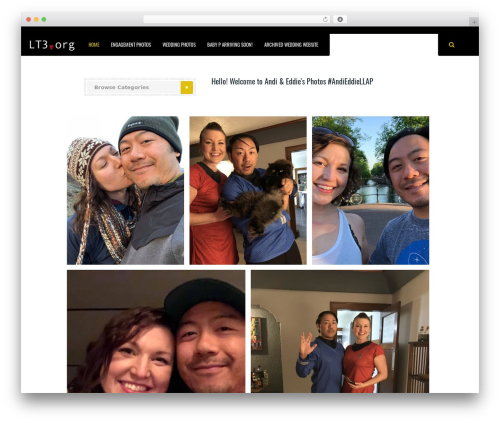Open Archived Wedding Website menu item
This screenshot has height=423, width=500.
(x=291, y=45)
